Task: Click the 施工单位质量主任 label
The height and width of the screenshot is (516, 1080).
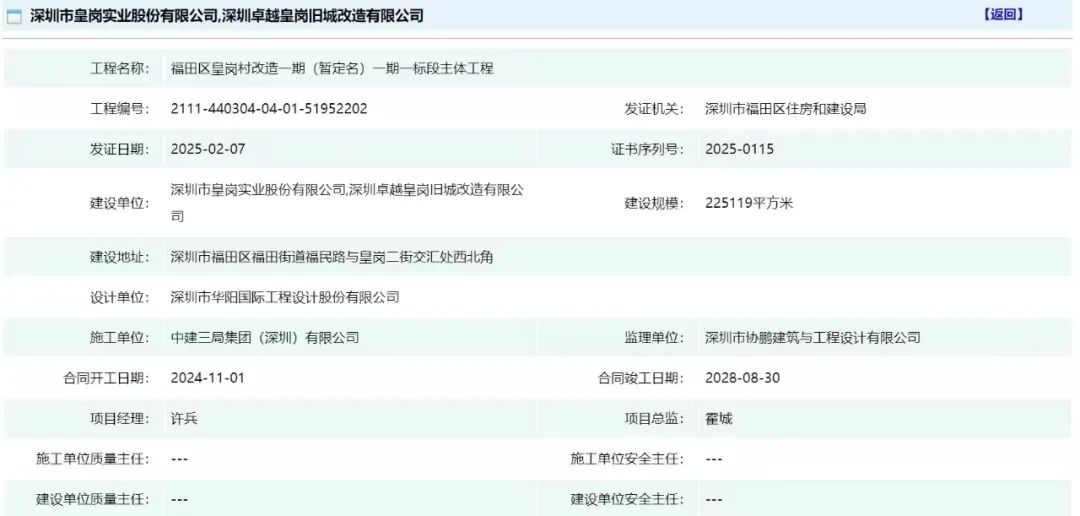Action: (92, 459)
